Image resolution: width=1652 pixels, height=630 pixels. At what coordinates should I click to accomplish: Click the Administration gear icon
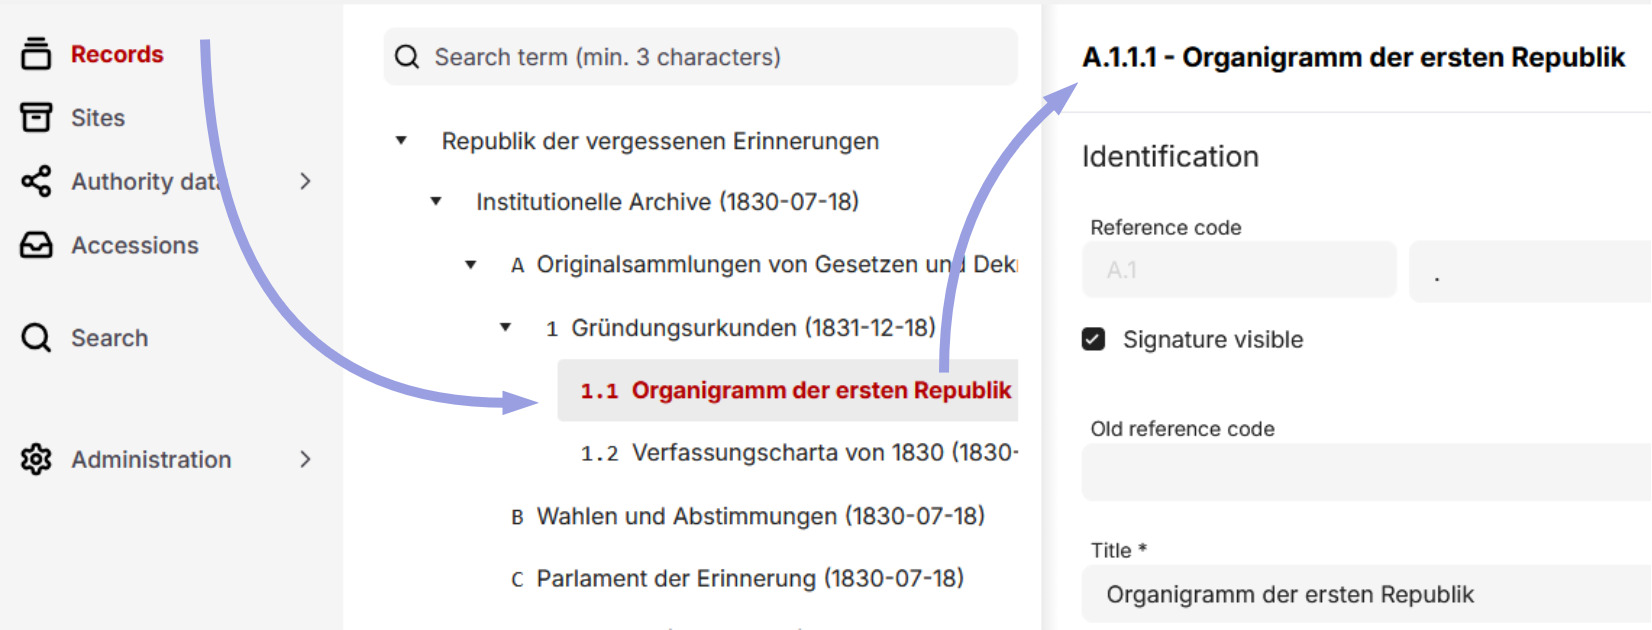point(36,459)
